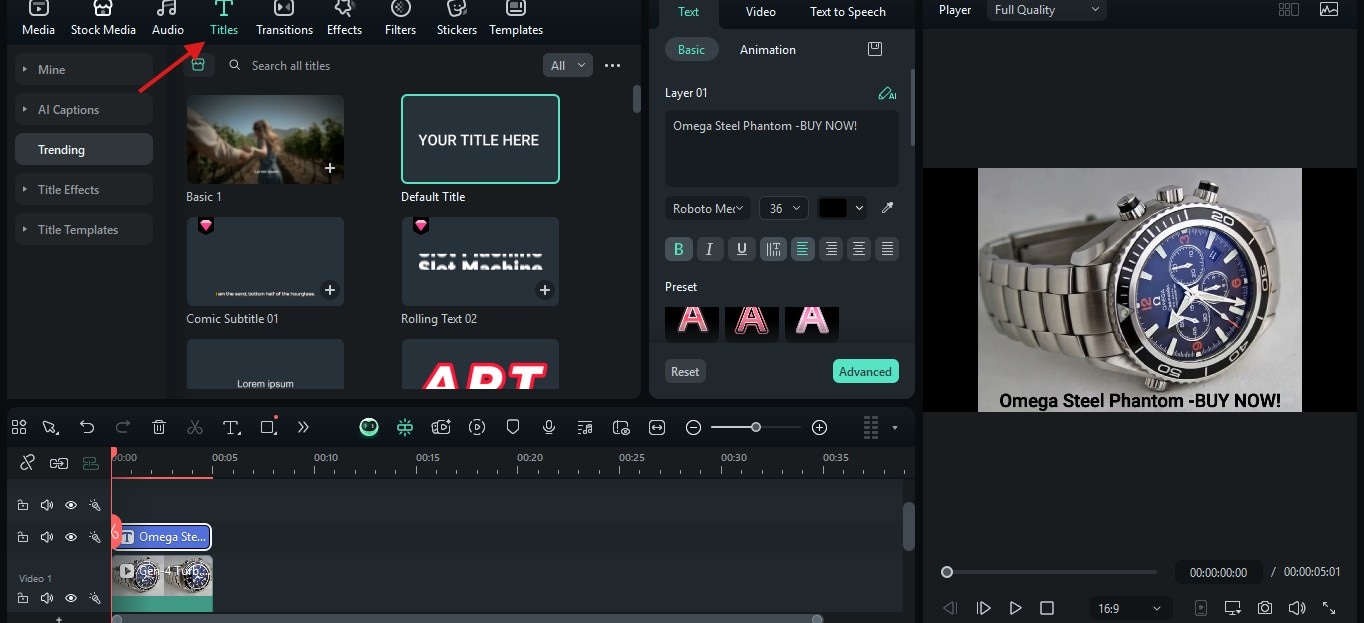Zoom in the timeline with plus icon
The width and height of the screenshot is (1364, 623).
pos(819,427)
